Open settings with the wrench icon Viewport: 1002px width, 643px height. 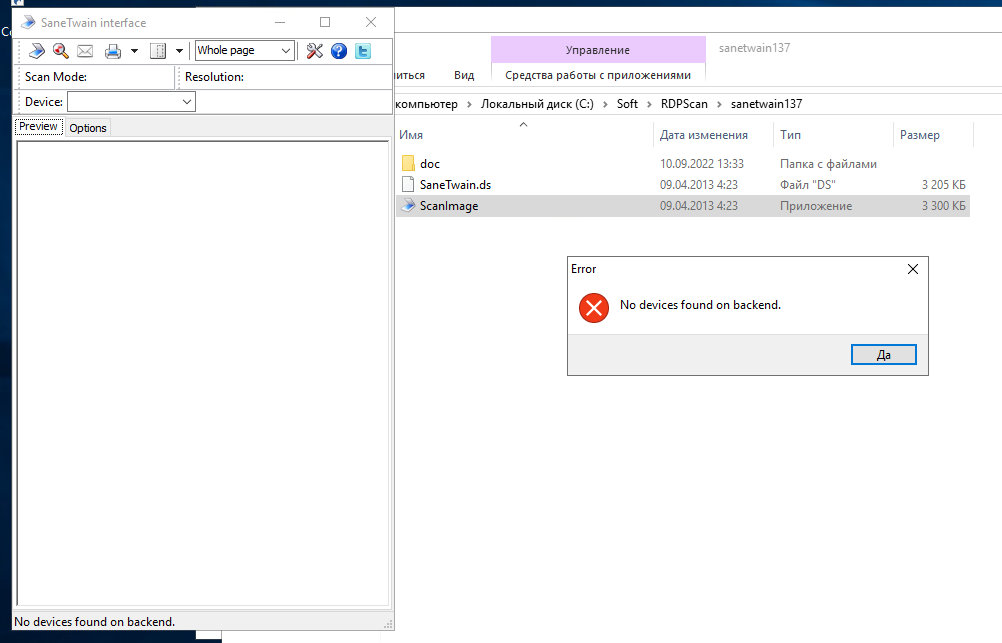[314, 50]
